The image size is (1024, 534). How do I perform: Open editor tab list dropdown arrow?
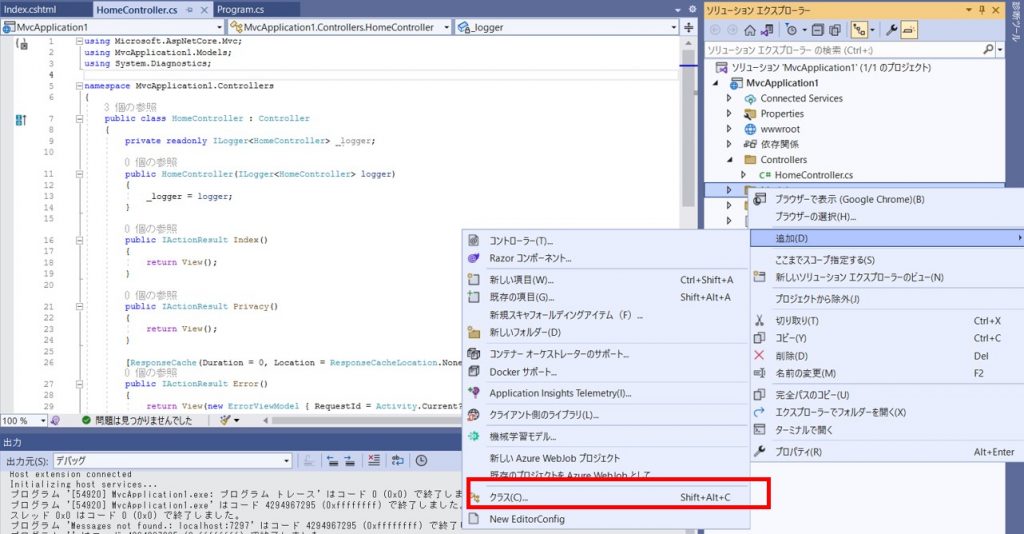[678, 10]
